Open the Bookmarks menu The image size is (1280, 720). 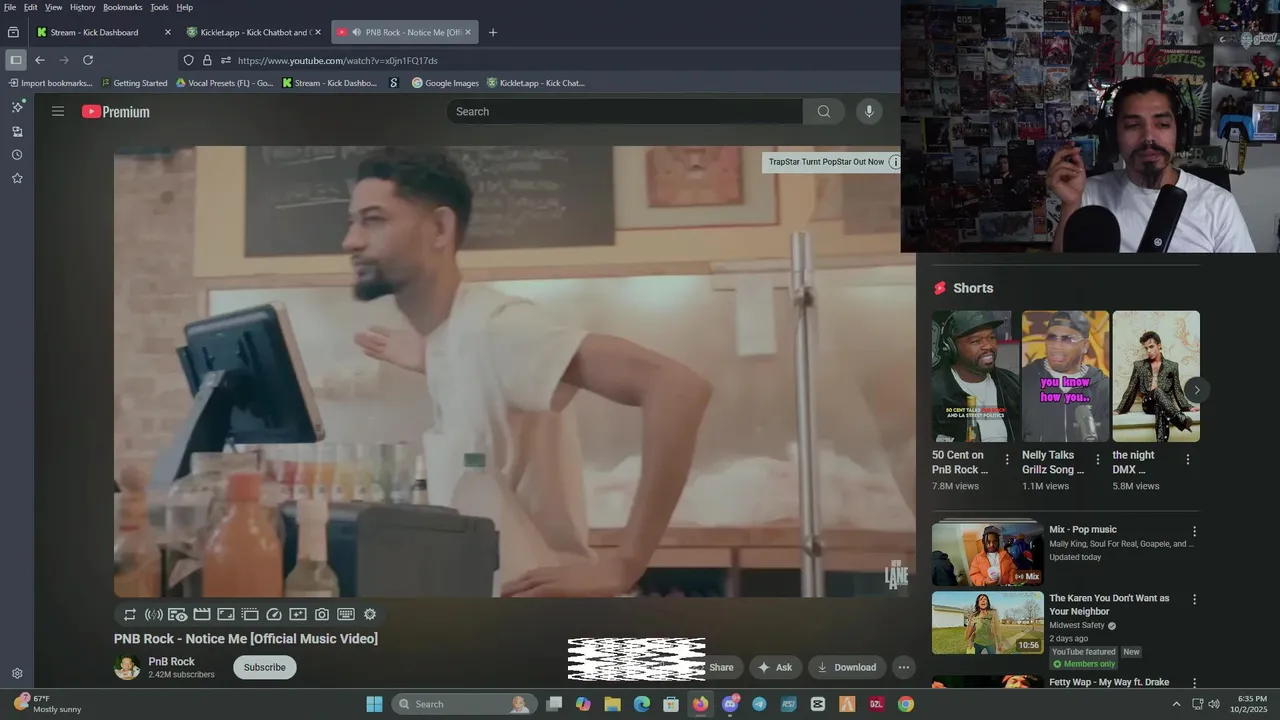click(x=123, y=7)
